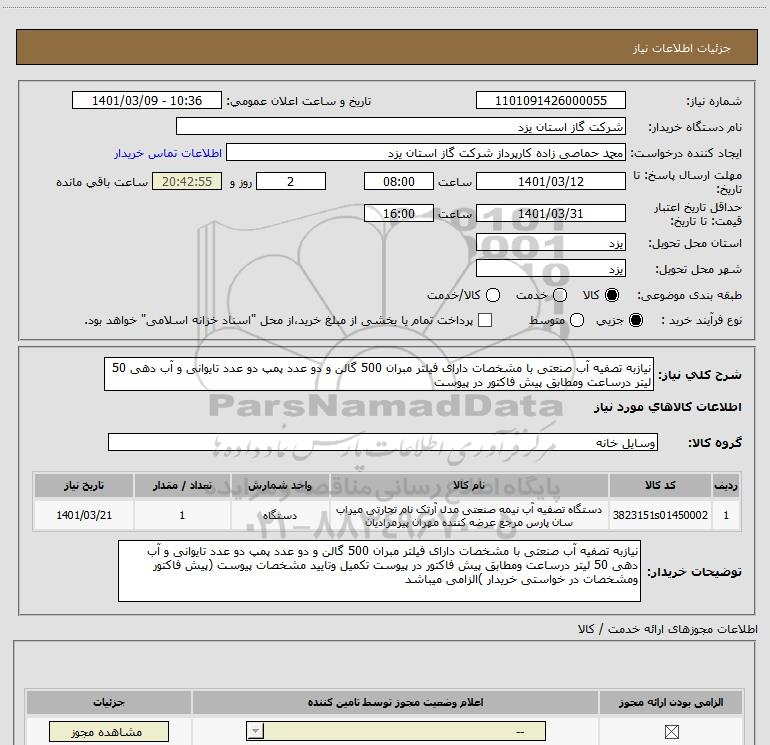The height and width of the screenshot is (745, 770).
Task: Click the اطلاعات کالاهای مورد نیاز heading
Action: pyautogui.click(x=668, y=407)
